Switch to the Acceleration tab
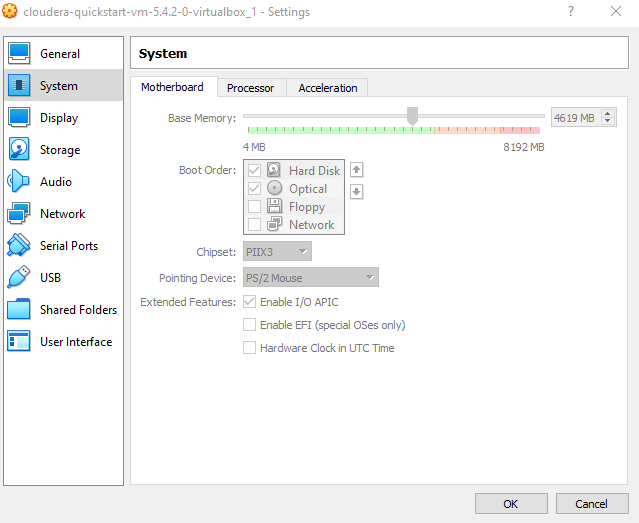The height and width of the screenshot is (523, 639). (x=328, y=88)
